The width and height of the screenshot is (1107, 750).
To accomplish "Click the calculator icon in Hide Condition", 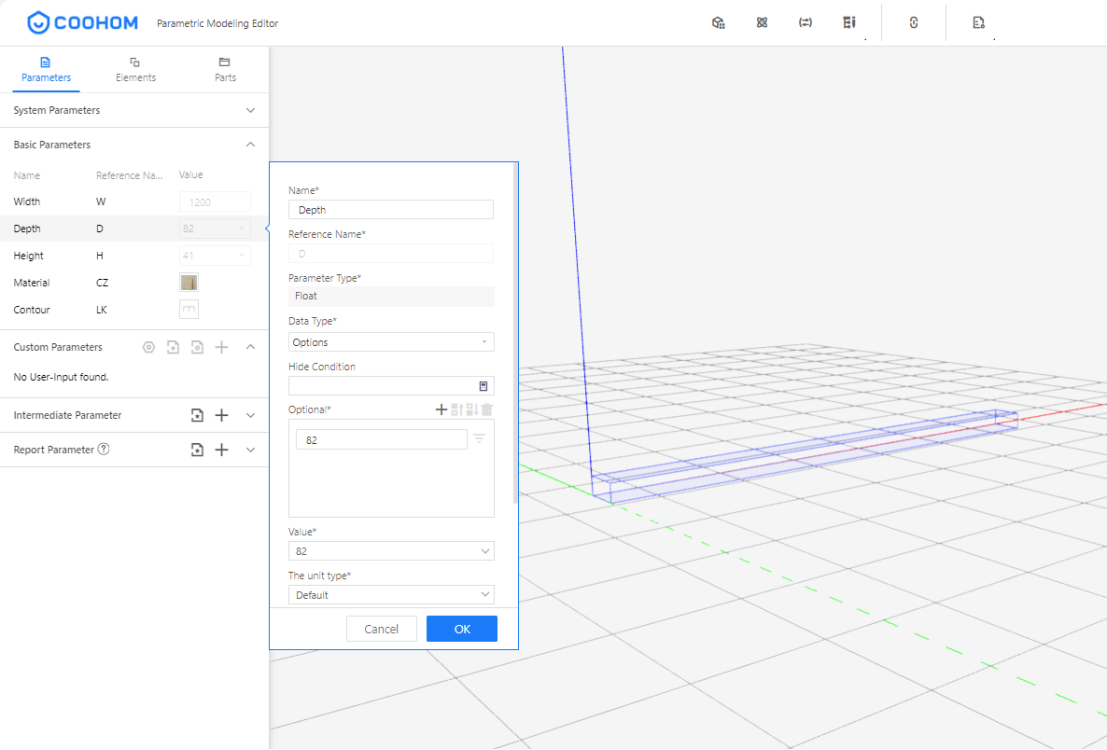I will click(x=483, y=386).
